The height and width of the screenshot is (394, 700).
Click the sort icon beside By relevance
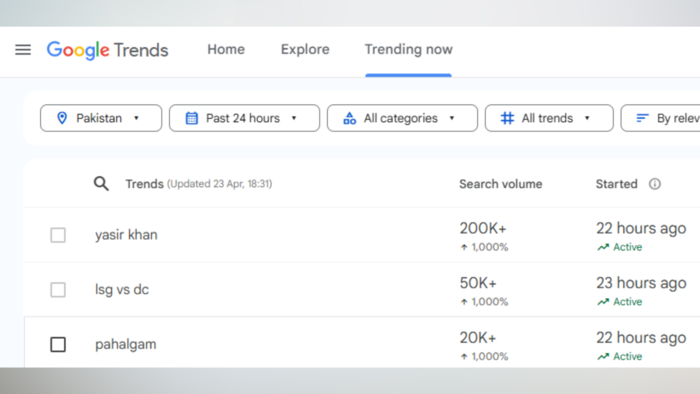point(642,118)
